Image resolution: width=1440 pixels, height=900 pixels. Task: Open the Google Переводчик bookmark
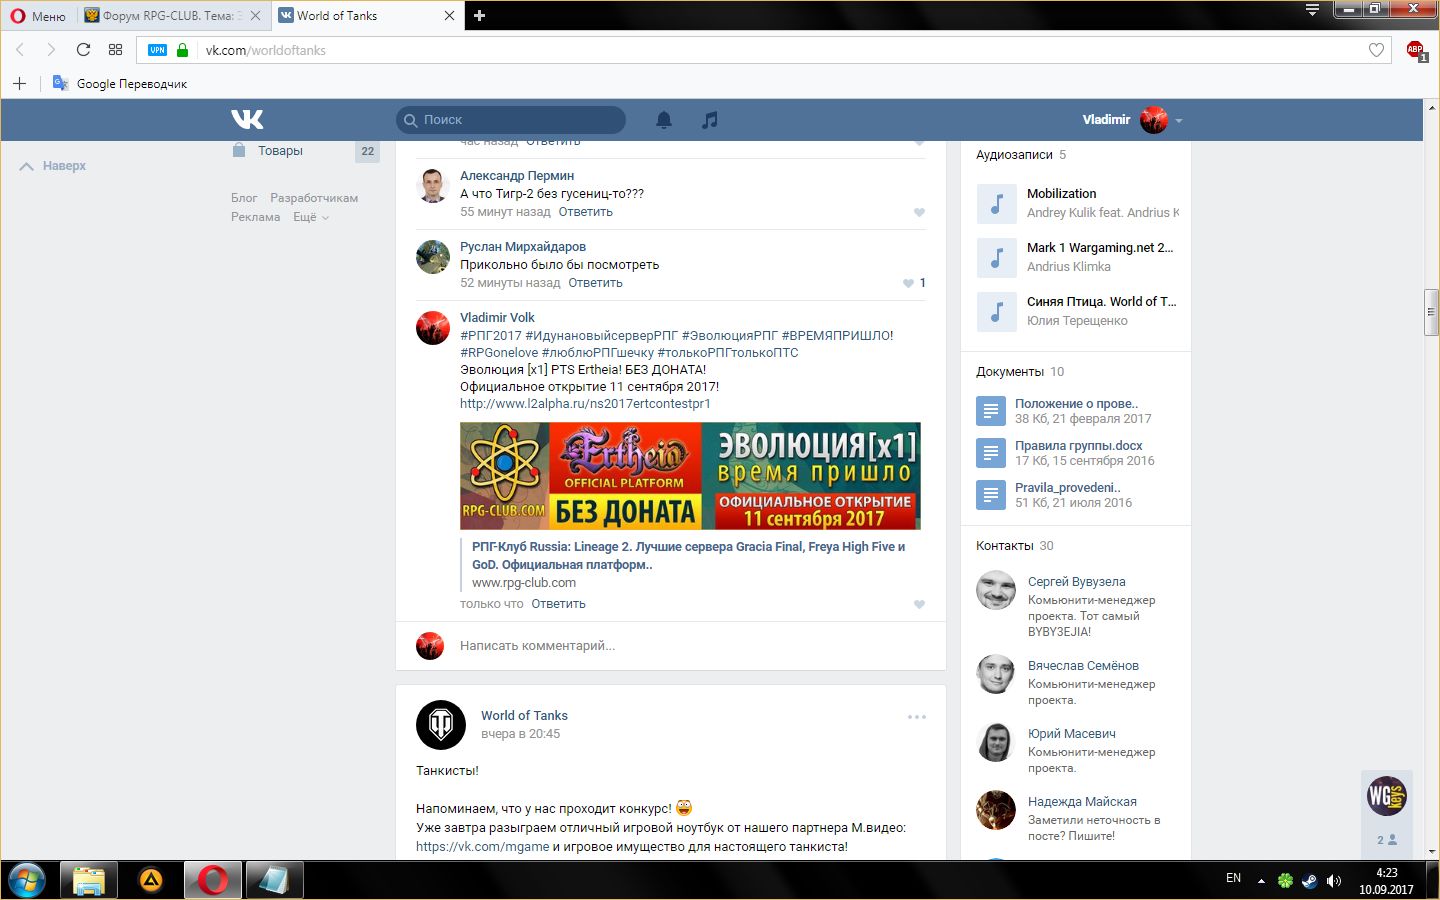[120, 84]
